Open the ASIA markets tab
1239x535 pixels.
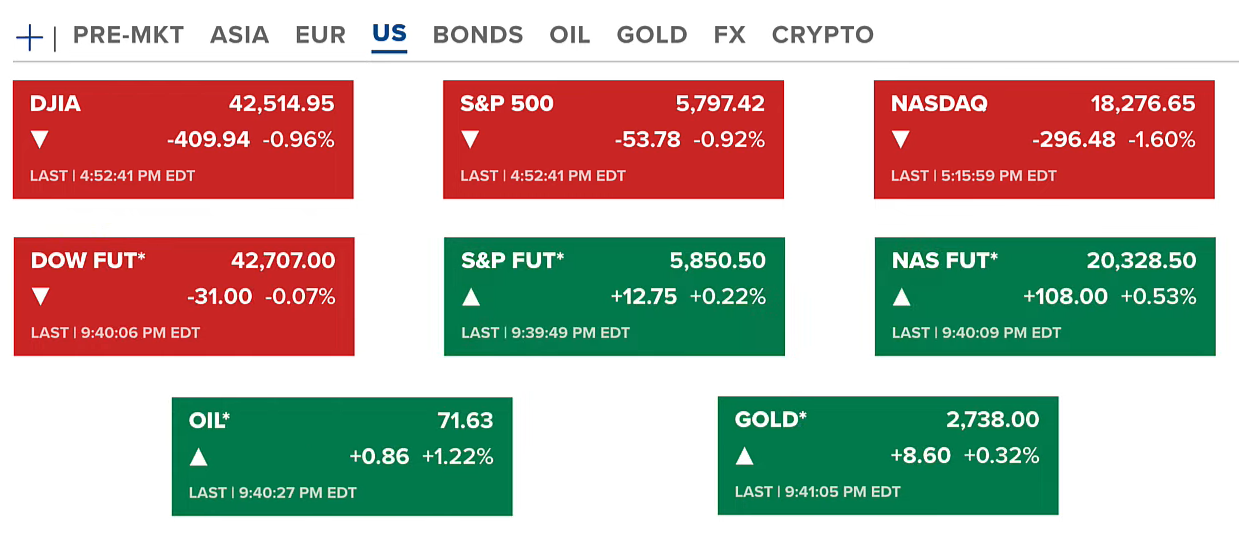tap(239, 35)
